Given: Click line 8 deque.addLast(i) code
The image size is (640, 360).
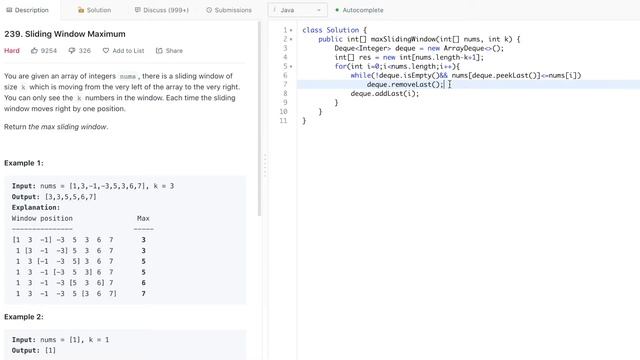Looking at the screenshot, I should click(x=385, y=93).
